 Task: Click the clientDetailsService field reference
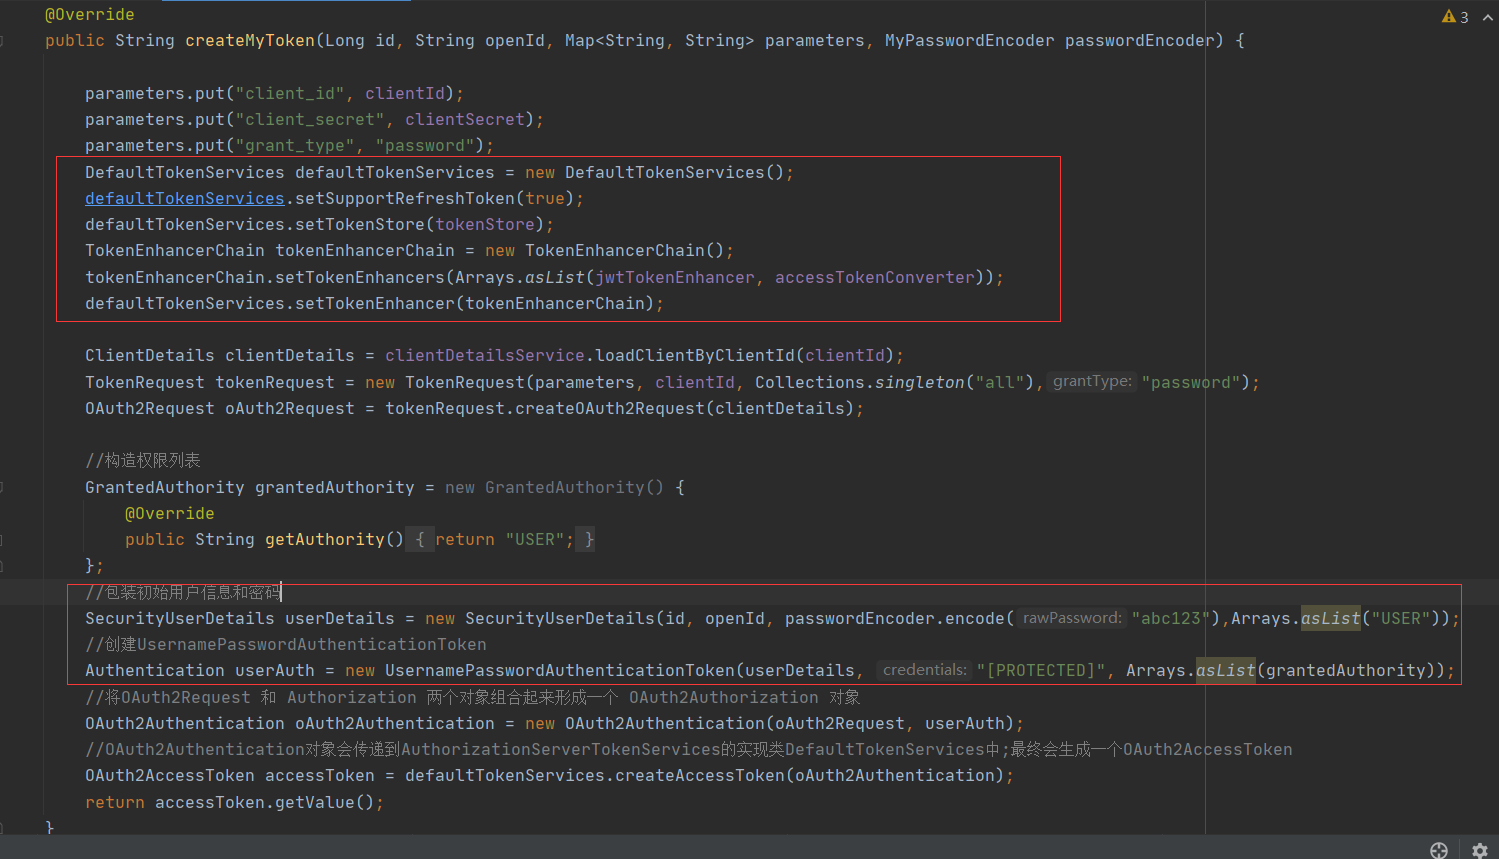485,355
